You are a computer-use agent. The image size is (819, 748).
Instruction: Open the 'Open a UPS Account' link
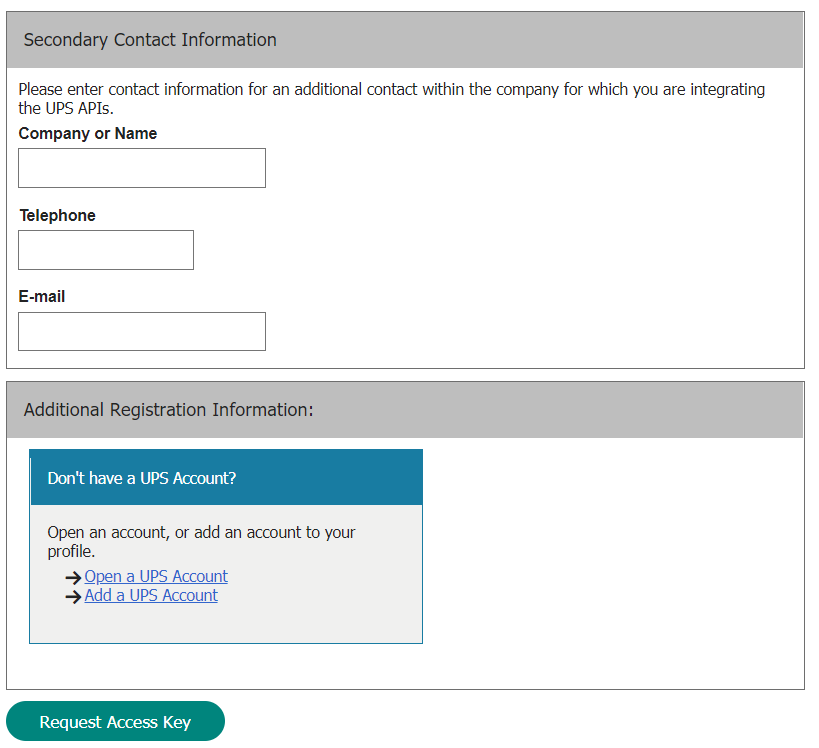point(156,576)
